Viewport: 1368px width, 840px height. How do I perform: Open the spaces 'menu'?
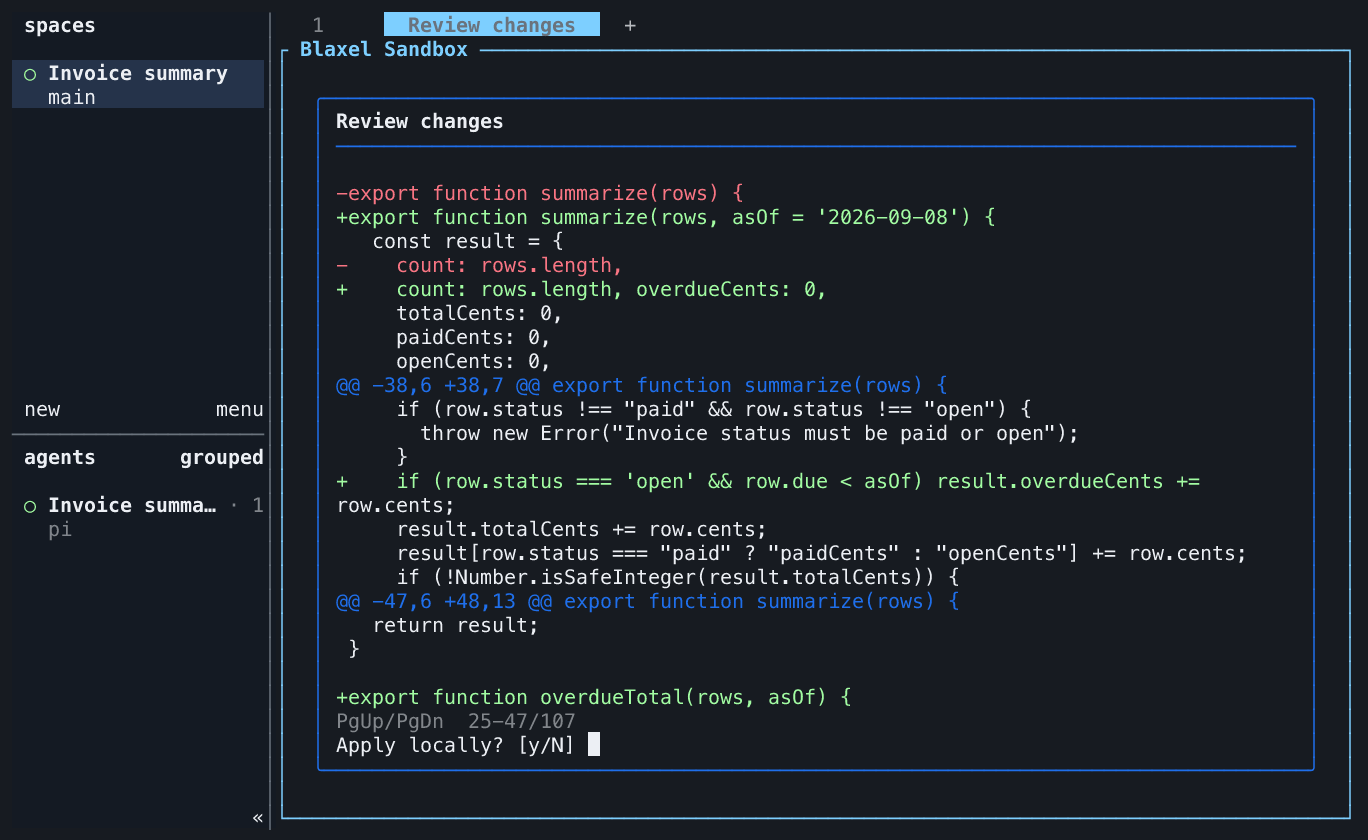[240, 410]
